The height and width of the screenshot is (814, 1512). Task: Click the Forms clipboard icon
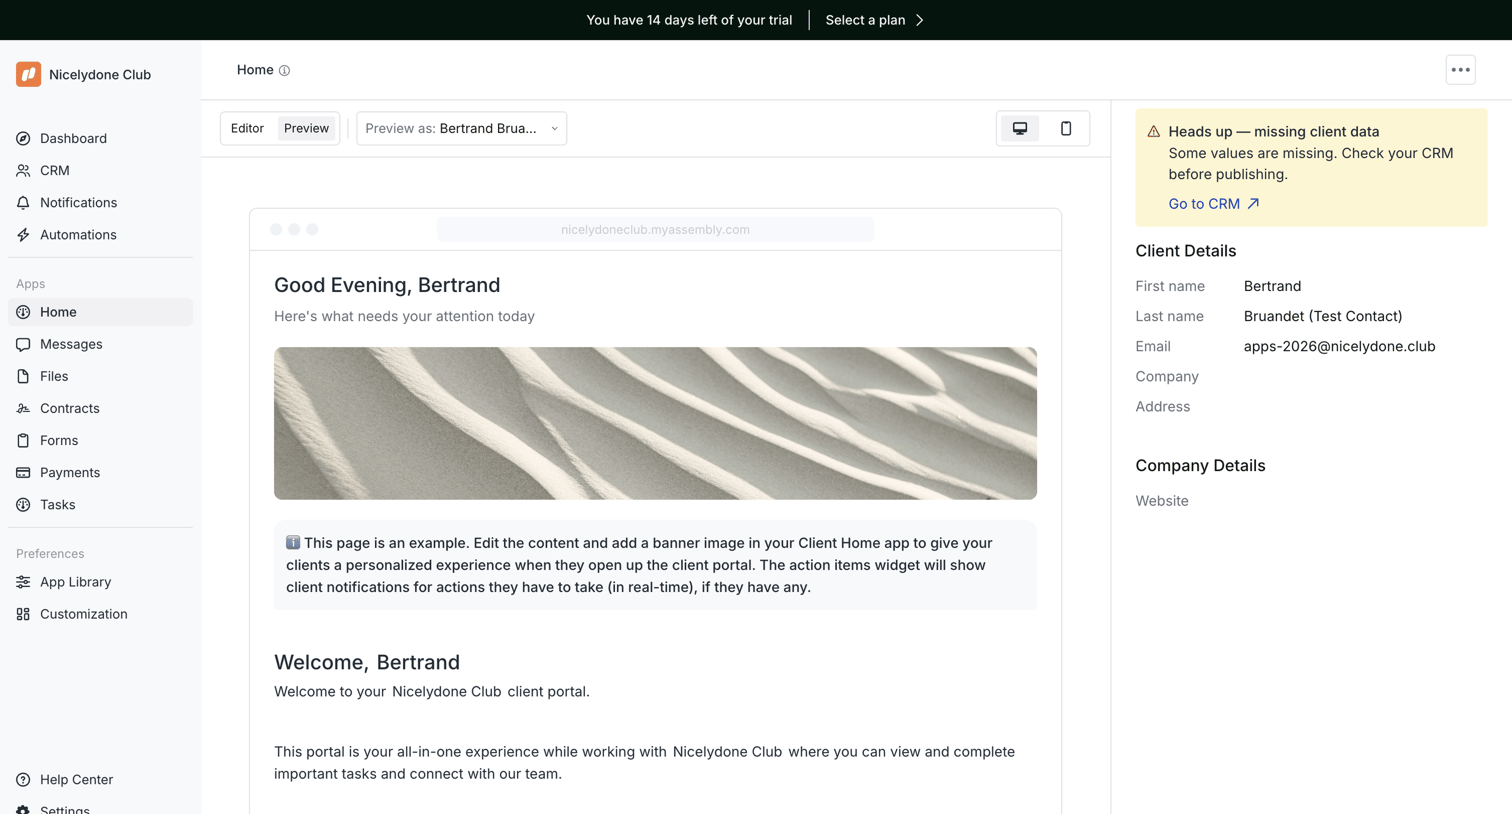point(23,440)
